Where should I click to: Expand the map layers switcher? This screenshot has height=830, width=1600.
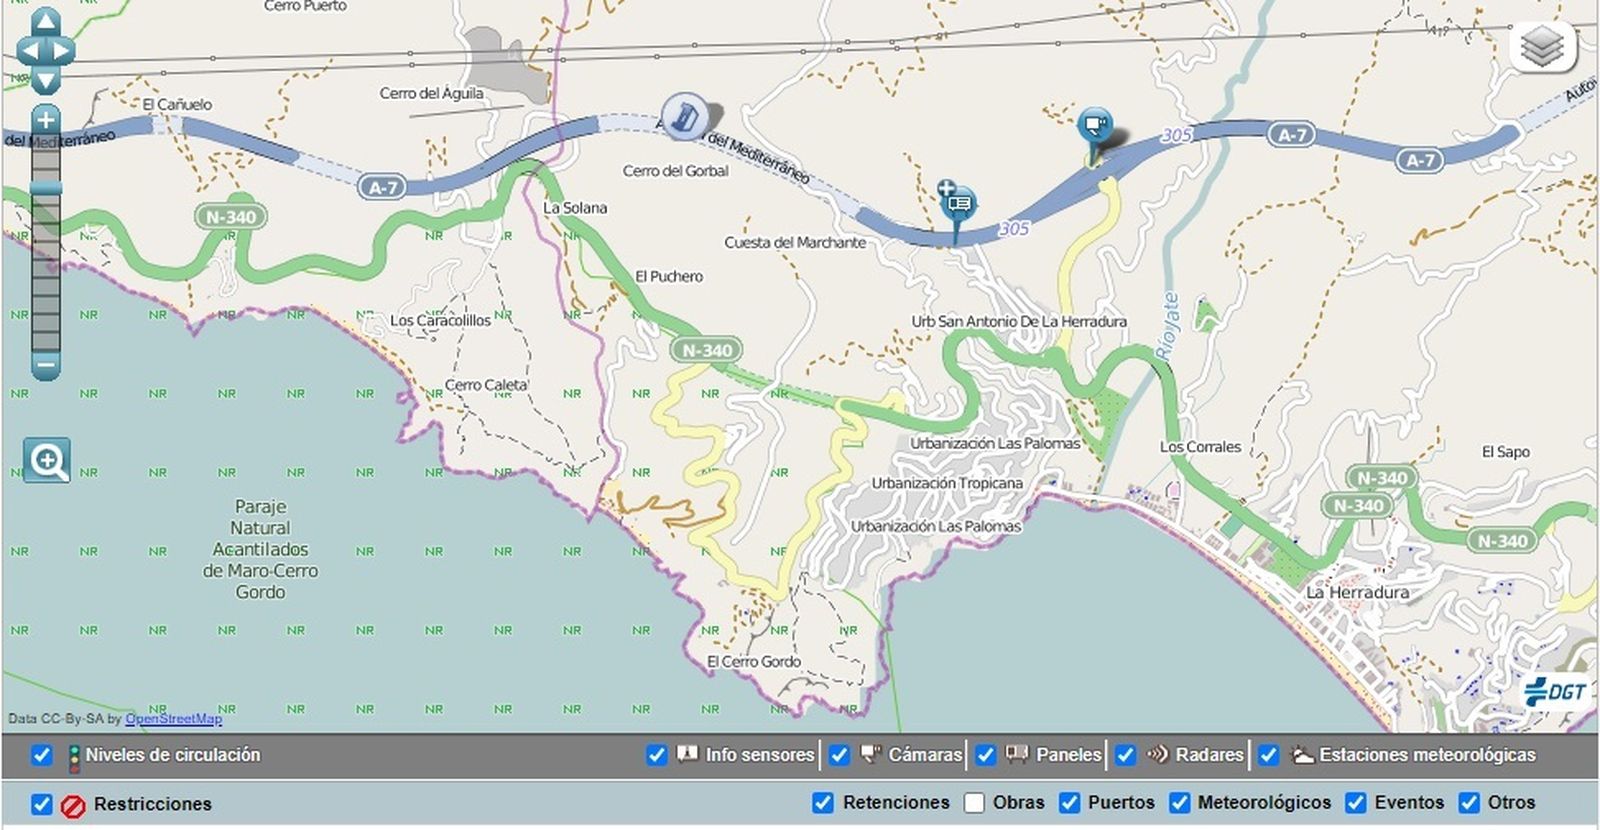point(1542,47)
